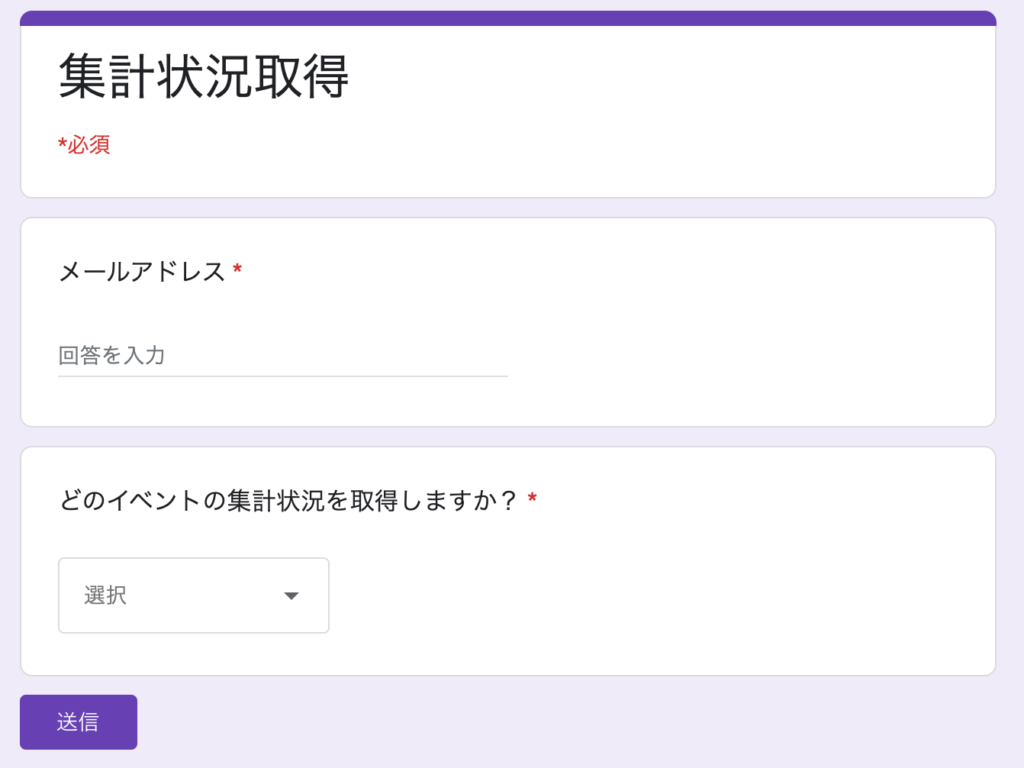Click empty space right of the title 集計状況取得
This screenshot has width=1024, height=768.
click(653, 78)
